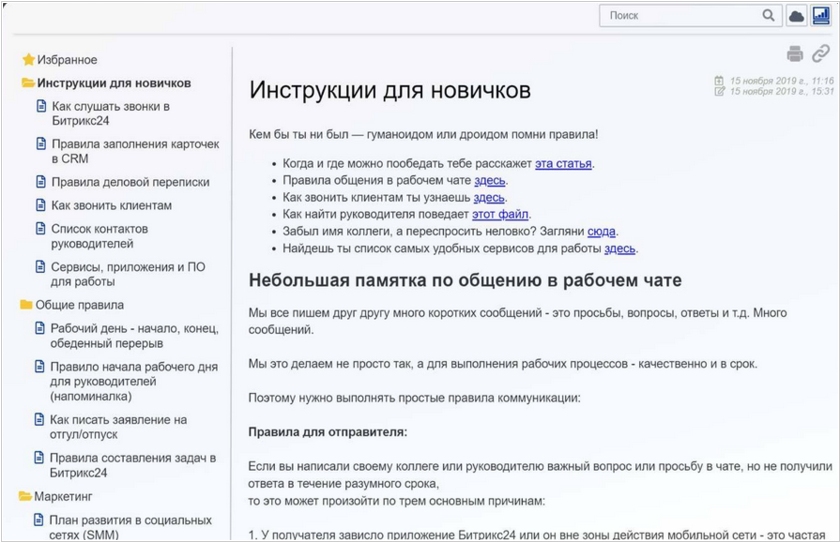
Task: Click the print icon above the article
Action: [795, 54]
